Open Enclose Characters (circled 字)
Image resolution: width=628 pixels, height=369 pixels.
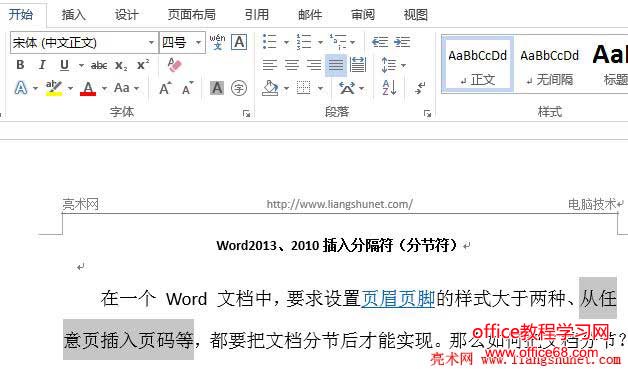239,88
